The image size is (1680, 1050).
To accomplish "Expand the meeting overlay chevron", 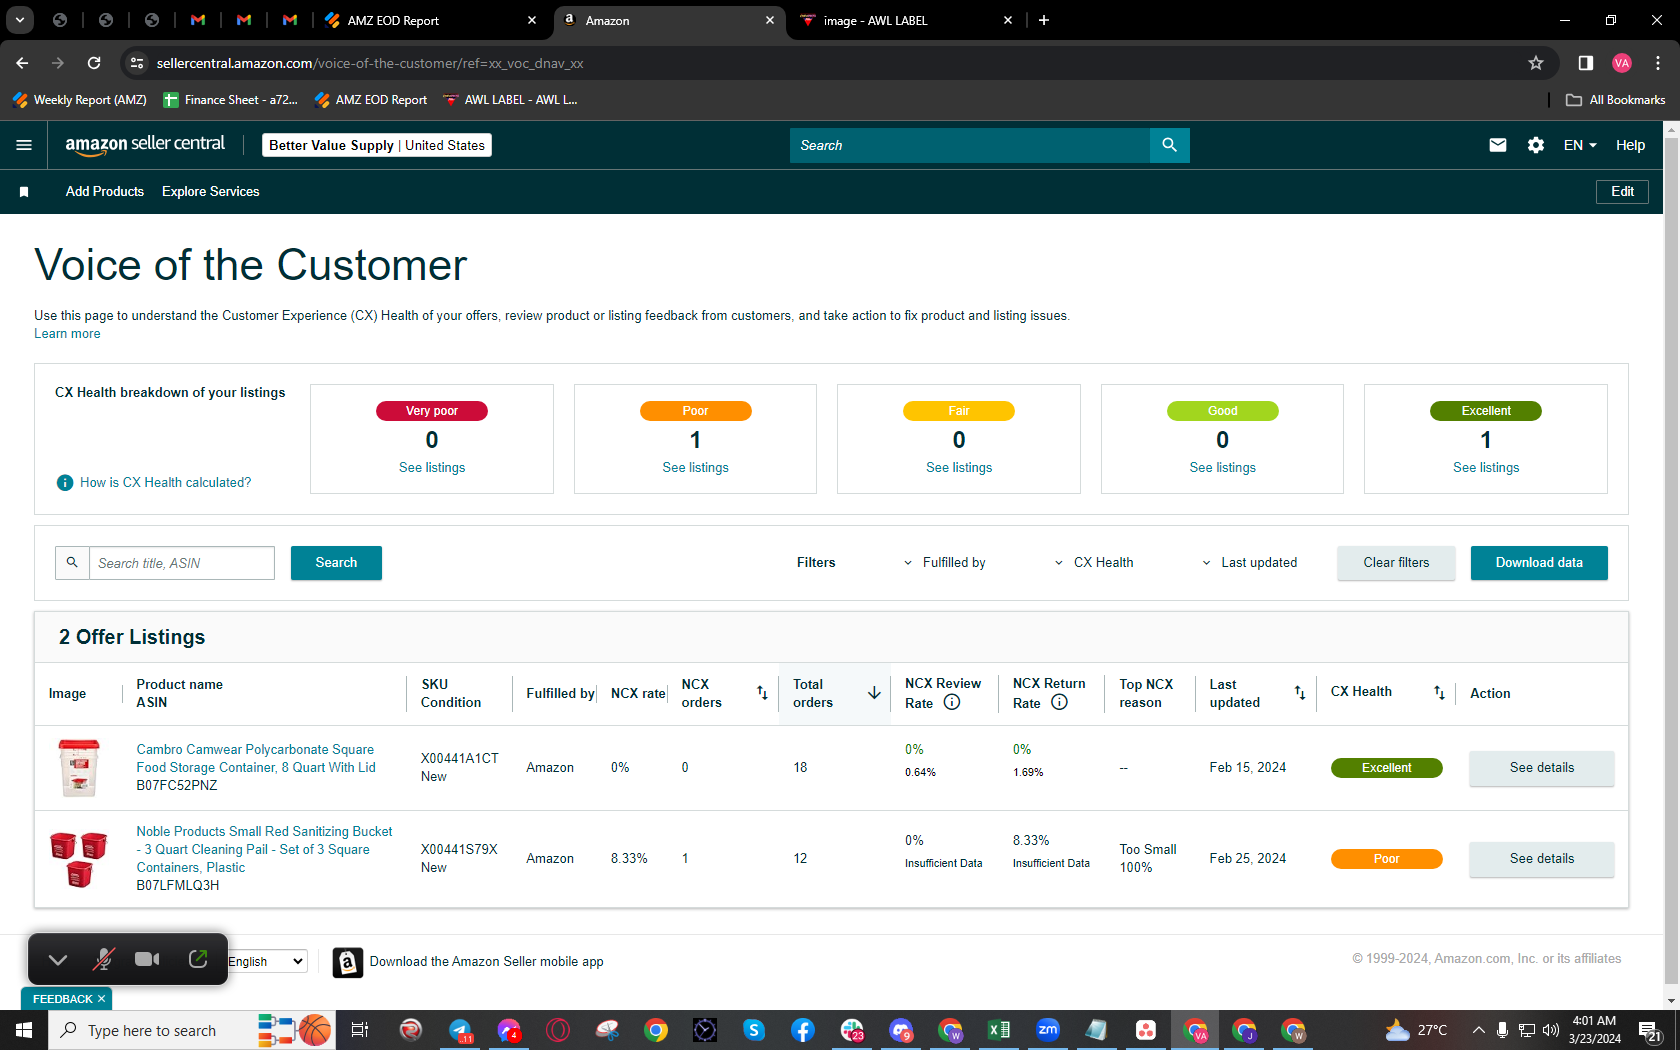I will tap(58, 959).
